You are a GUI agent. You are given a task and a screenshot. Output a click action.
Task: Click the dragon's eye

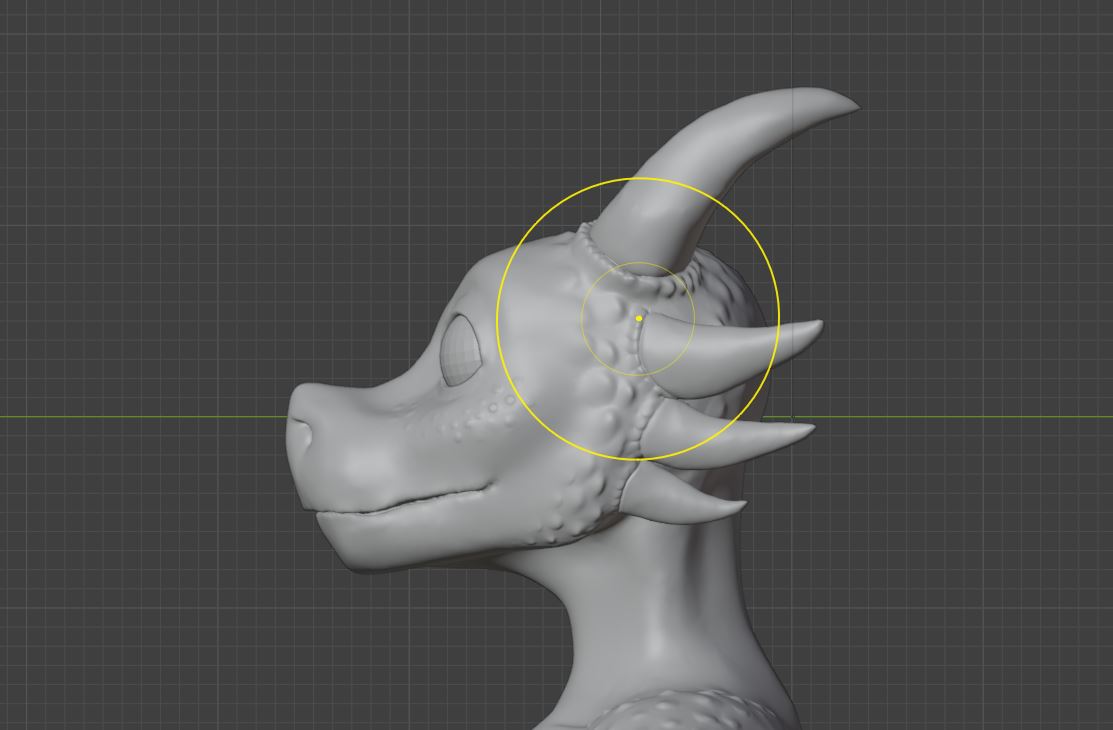[x=460, y=350]
